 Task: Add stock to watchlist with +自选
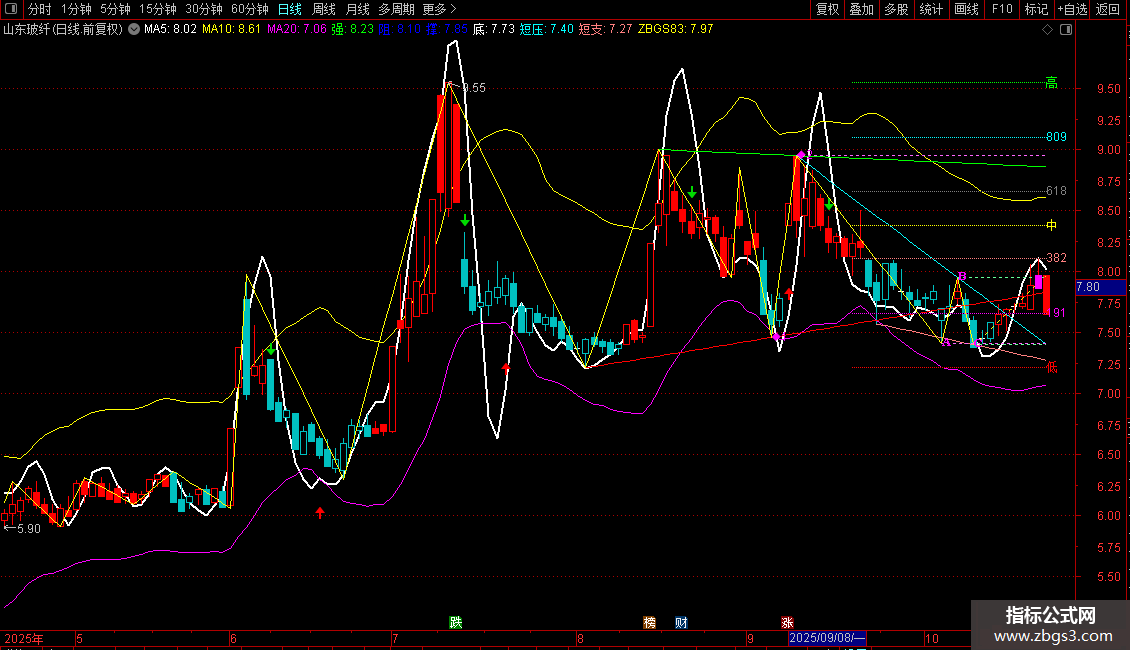tap(1071, 10)
